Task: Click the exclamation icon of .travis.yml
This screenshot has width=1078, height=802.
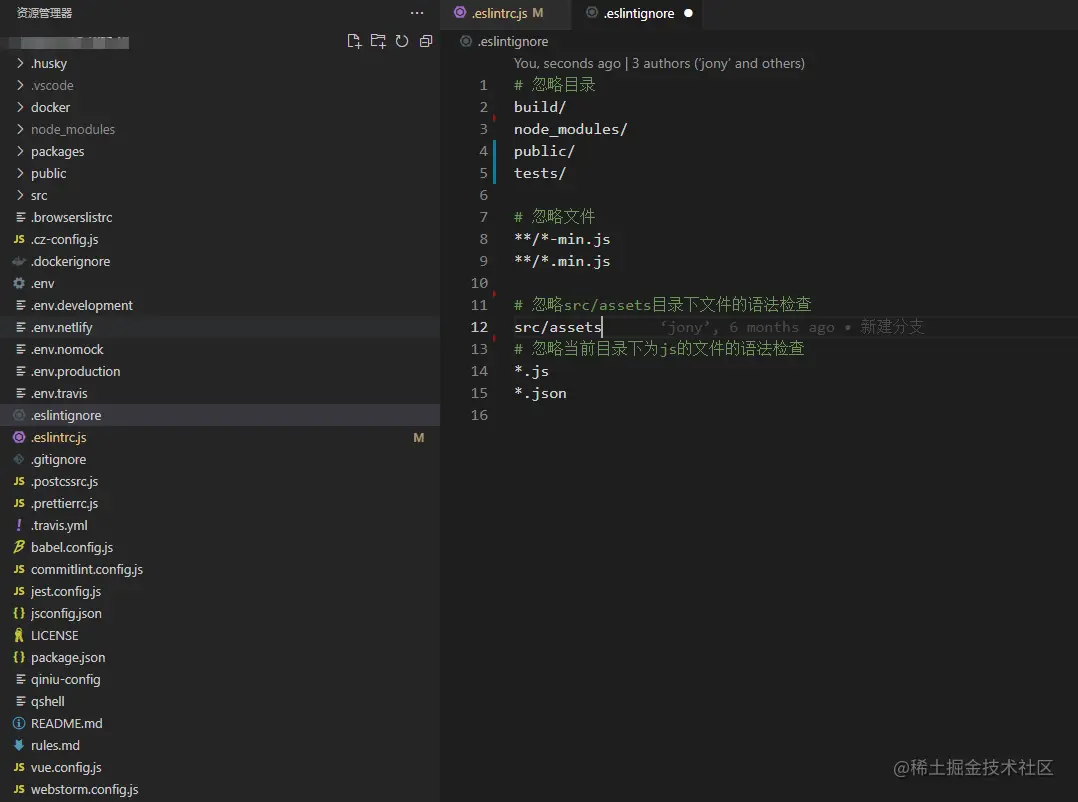Action: [x=19, y=525]
